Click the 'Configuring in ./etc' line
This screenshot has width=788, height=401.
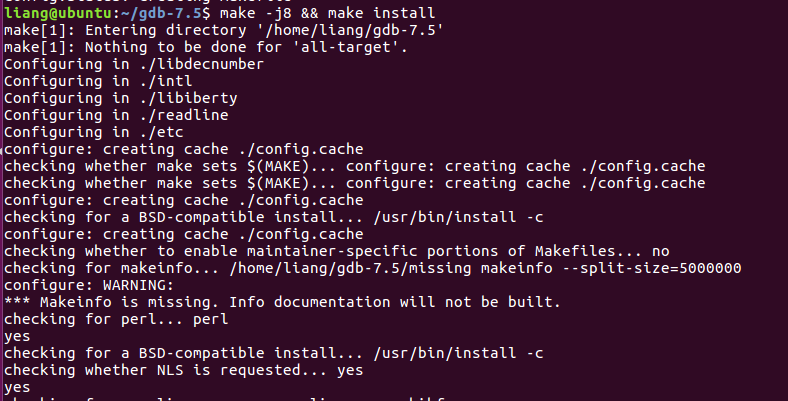pos(94,133)
